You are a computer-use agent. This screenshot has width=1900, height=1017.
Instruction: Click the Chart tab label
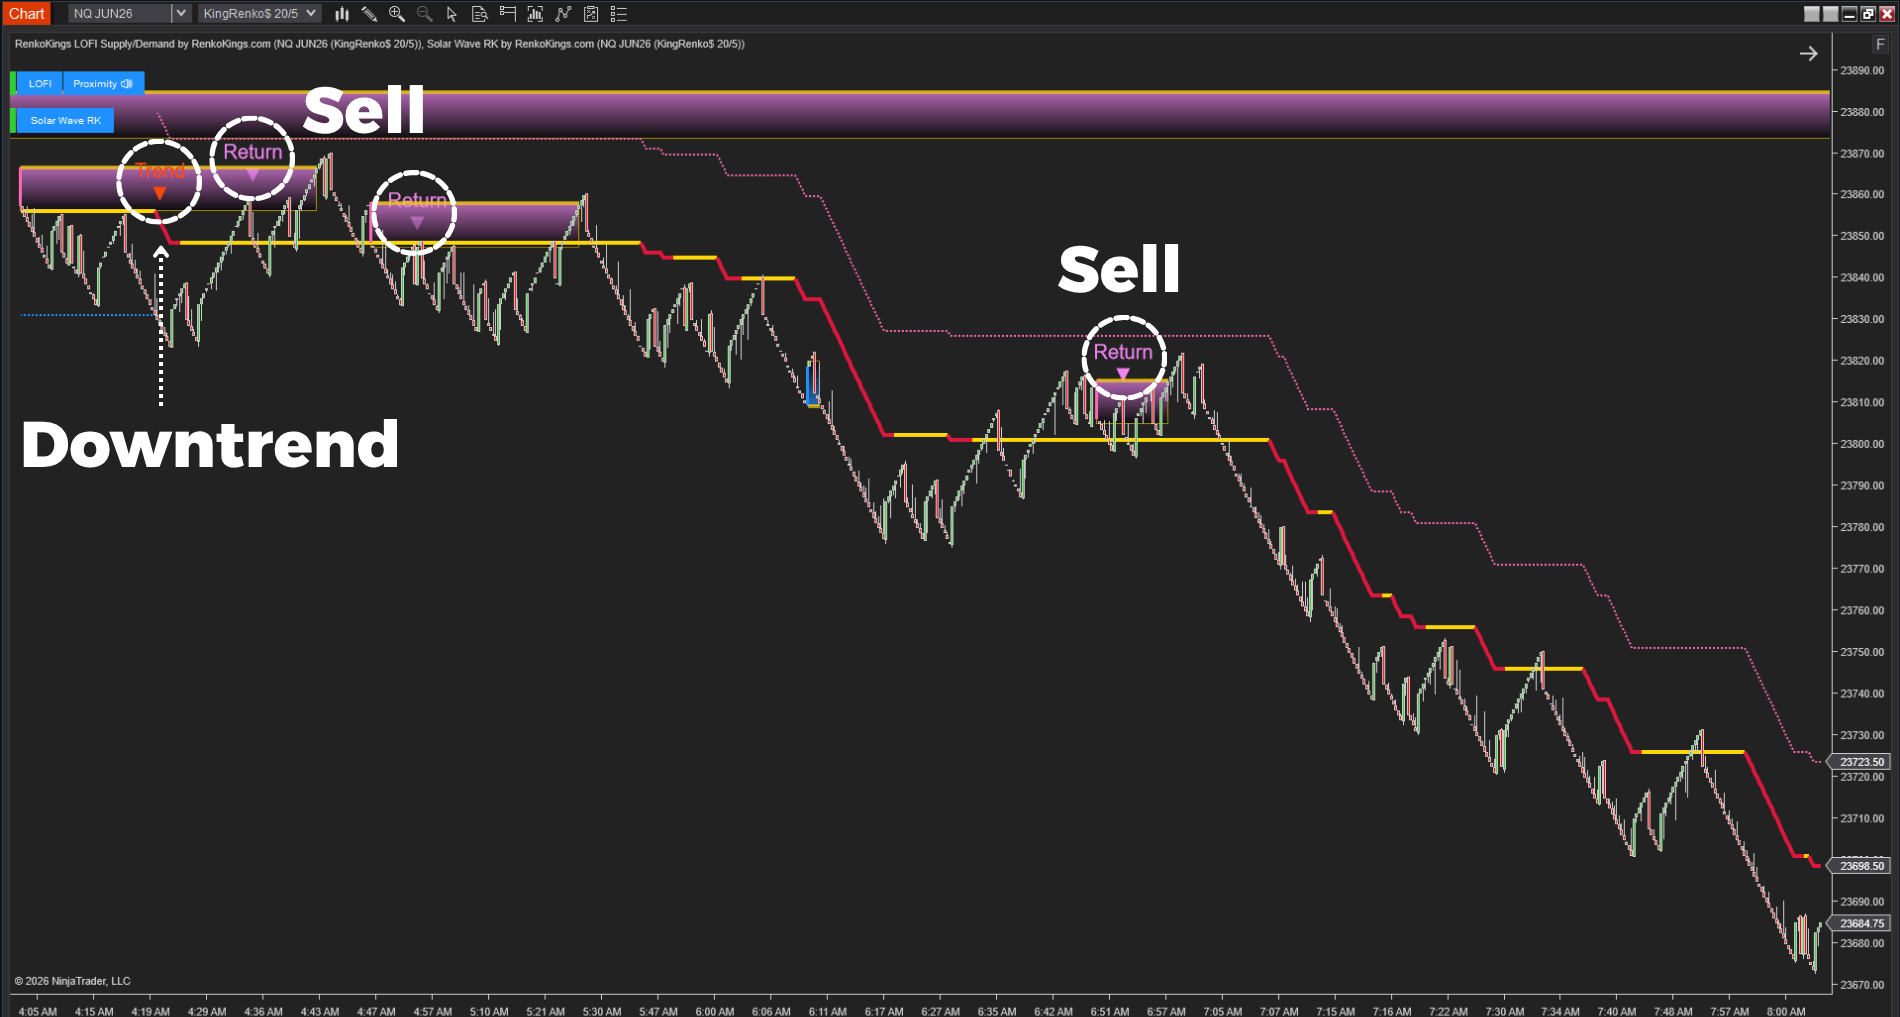27,13
